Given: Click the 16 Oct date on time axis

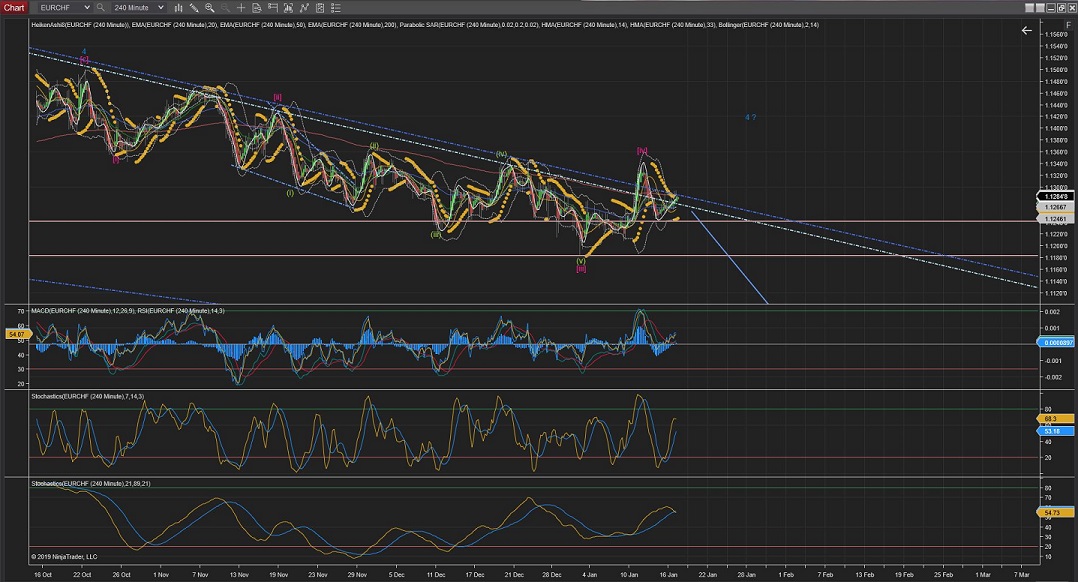Looking at the screenshot, I should coord(43,574).
